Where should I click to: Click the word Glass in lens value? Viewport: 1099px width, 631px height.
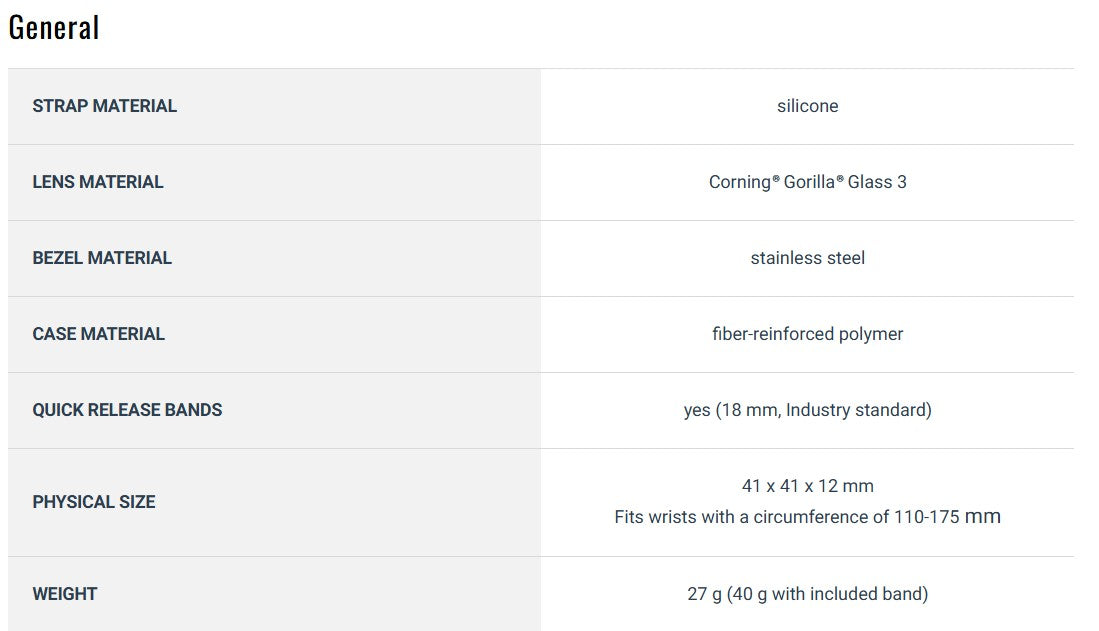point(869,182)
